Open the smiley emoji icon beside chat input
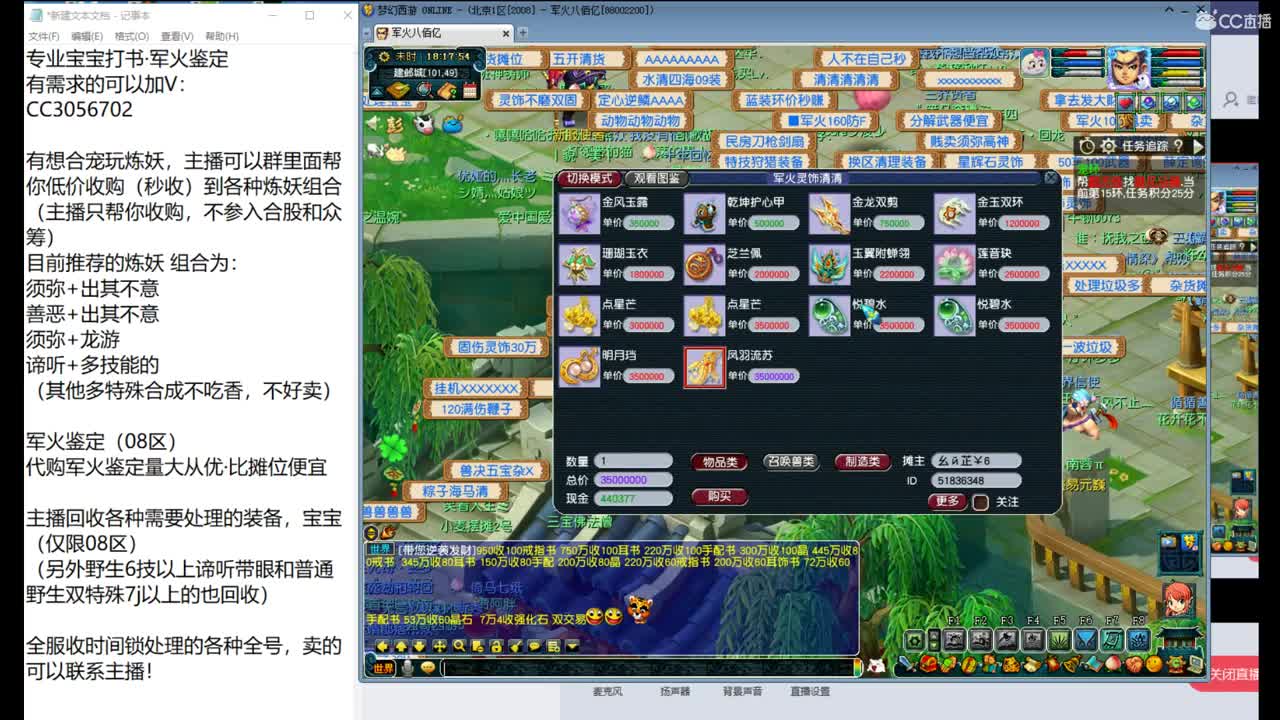 pyautogui.click(x=427, y=667)
